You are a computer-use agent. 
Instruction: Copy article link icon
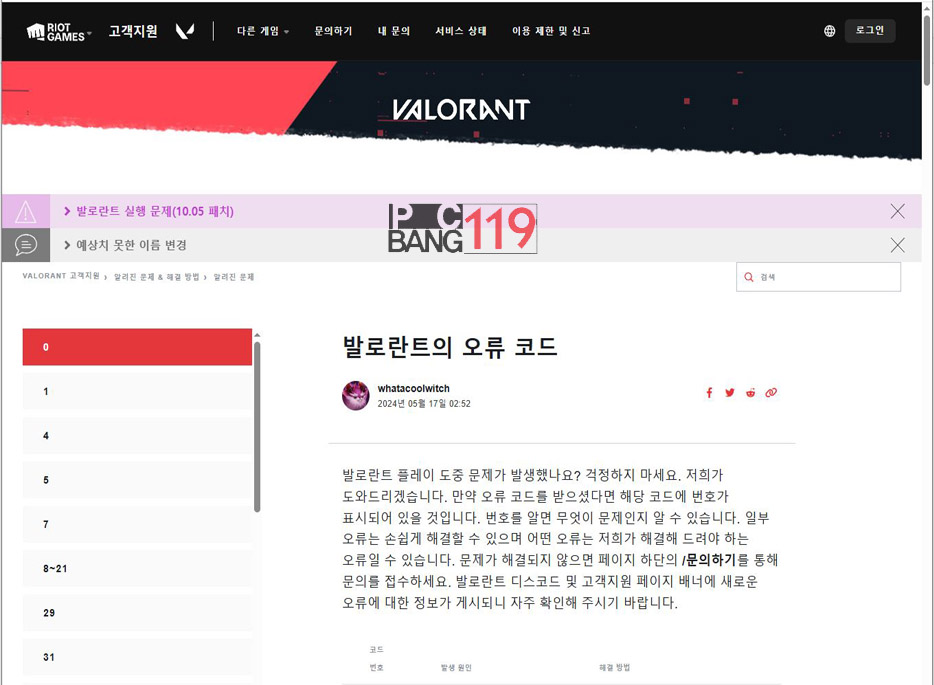tap(771, 393)
